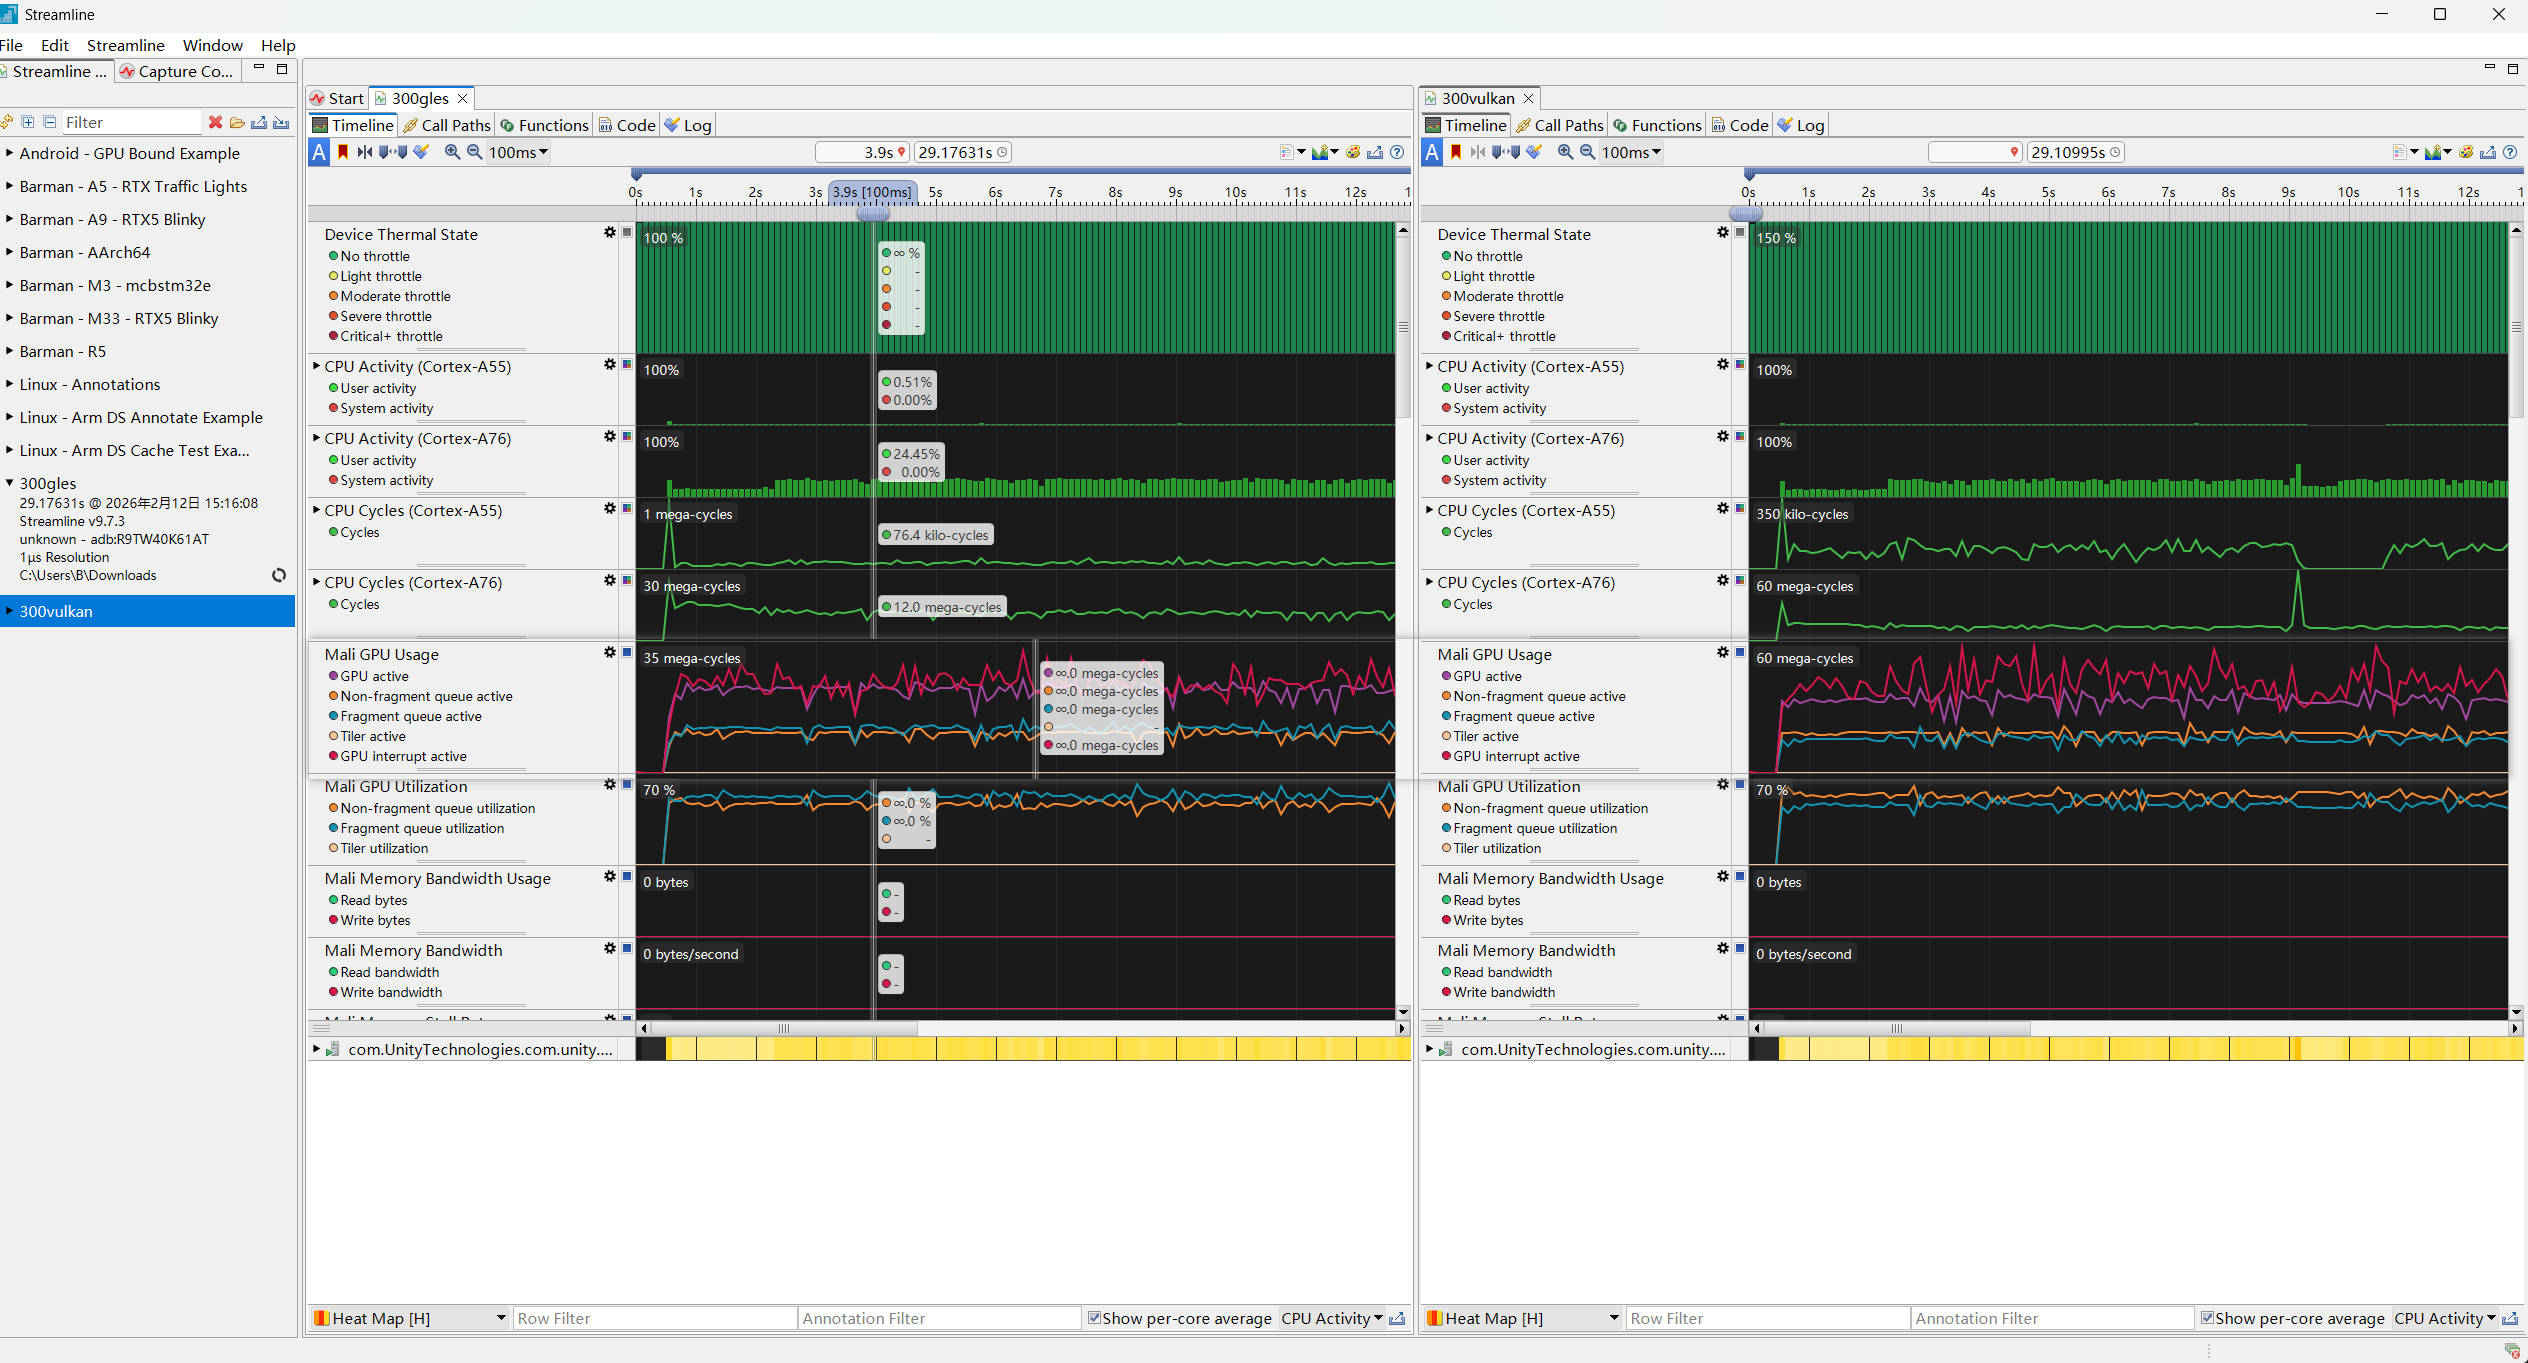Click color palette icon in 300vulkan toolbar
Viewport: 2528px width, 1363px height.
(2465, 152)
